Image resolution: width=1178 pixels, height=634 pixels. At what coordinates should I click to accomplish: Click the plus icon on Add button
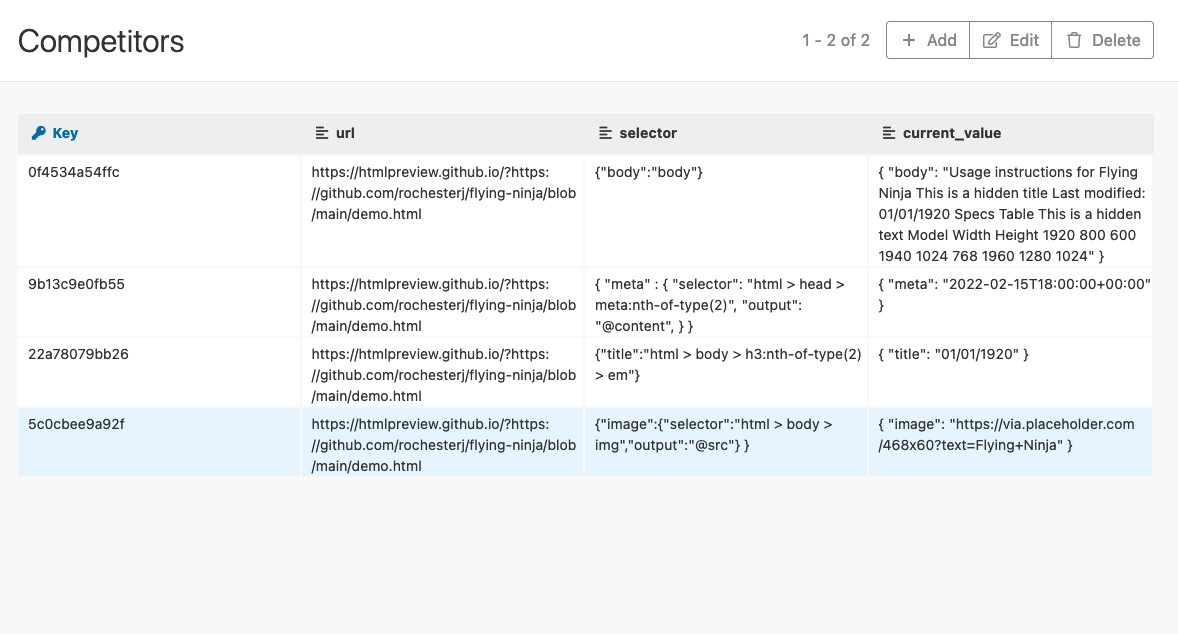[x=909, y=40]
